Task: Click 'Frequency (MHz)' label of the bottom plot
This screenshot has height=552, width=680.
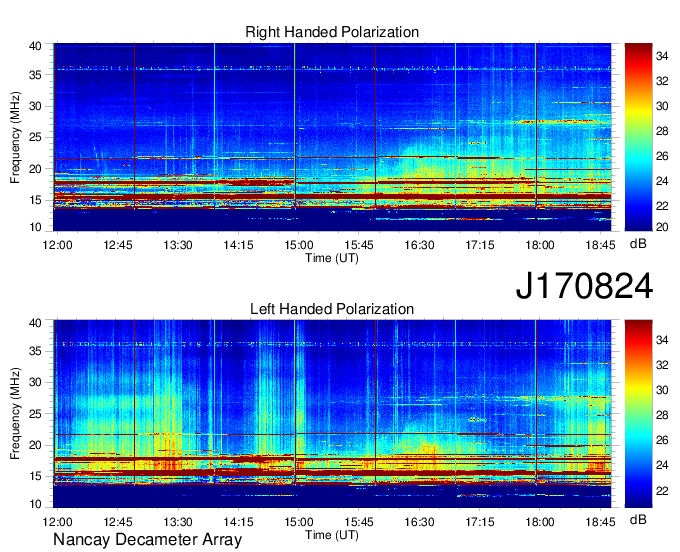Action: click(x=15, y=414)
